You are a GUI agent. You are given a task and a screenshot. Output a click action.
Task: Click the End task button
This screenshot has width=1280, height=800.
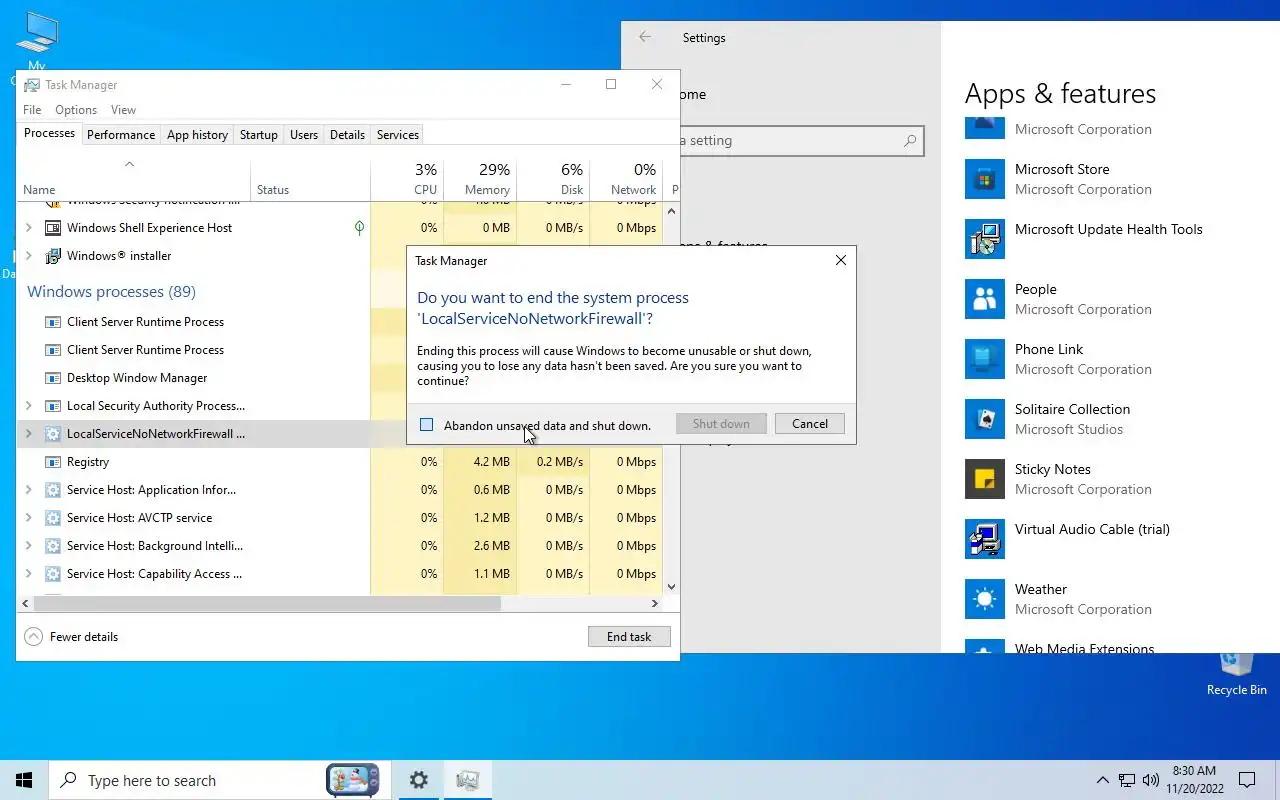(x=629, y=637)
